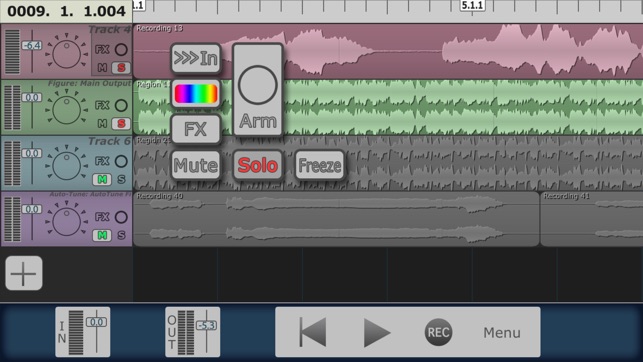Click the Mute button in popup
This screenshot has width=643, height=362.
196,165
